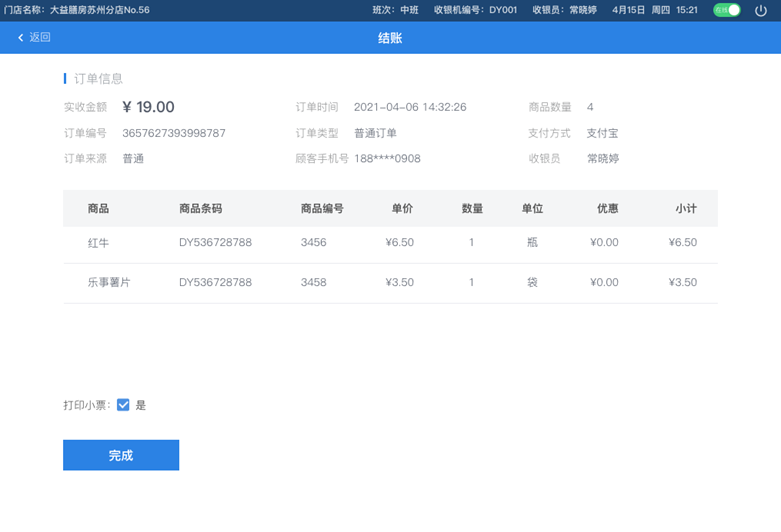Click unit price ¥6.50 for 红牛

pos(399,243)
